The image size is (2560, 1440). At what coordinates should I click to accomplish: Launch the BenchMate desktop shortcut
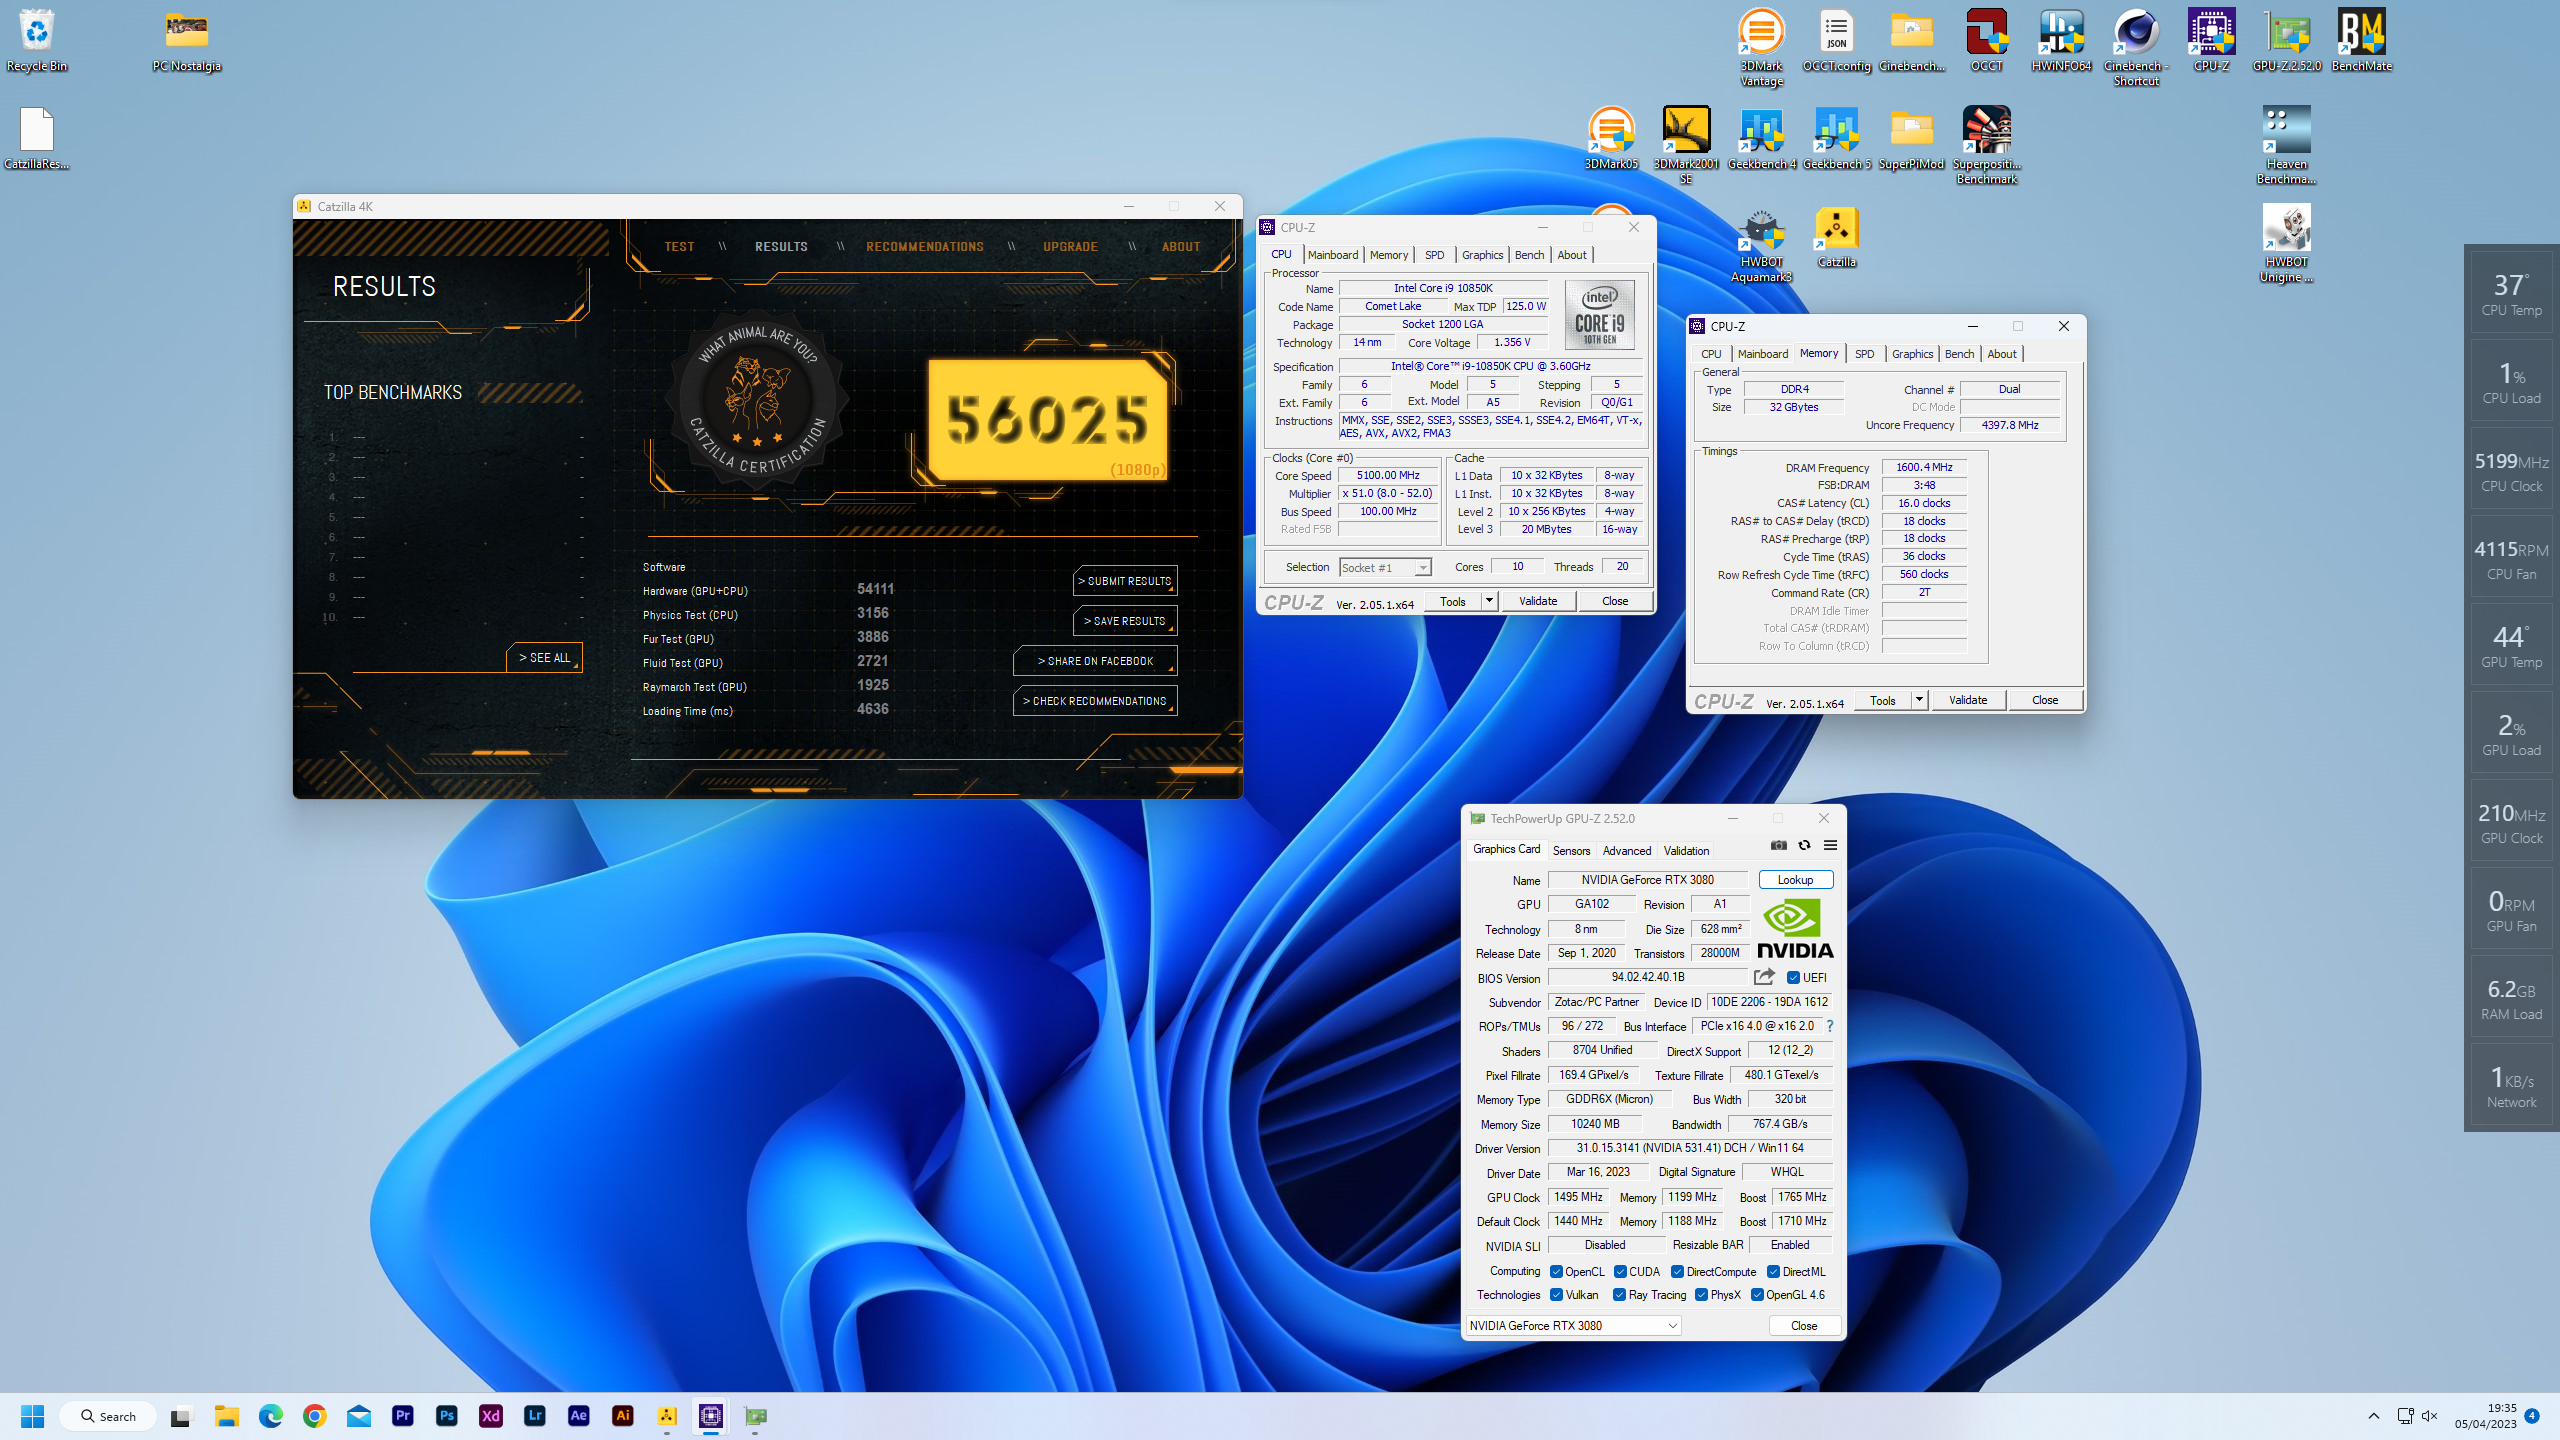point(2361,40)
